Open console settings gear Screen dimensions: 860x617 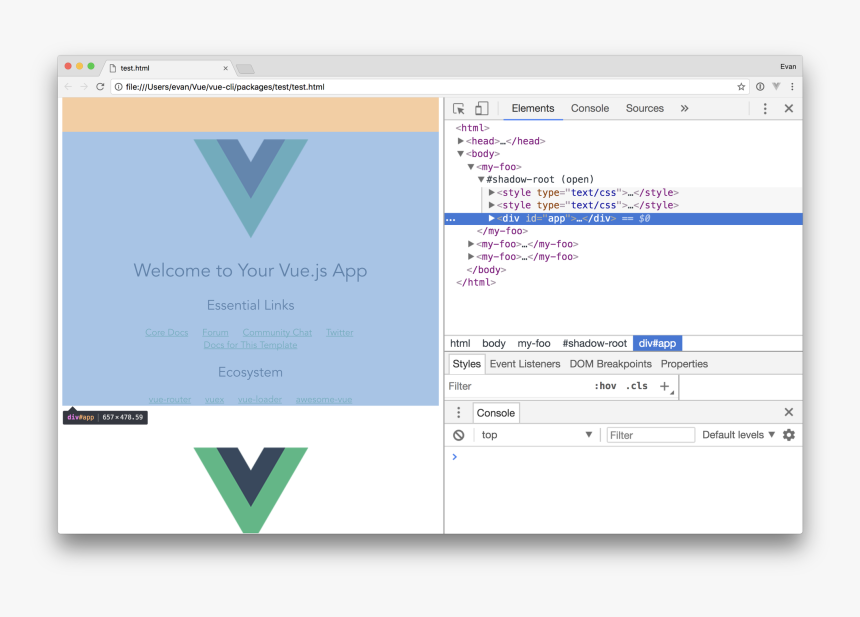point(789,435)
